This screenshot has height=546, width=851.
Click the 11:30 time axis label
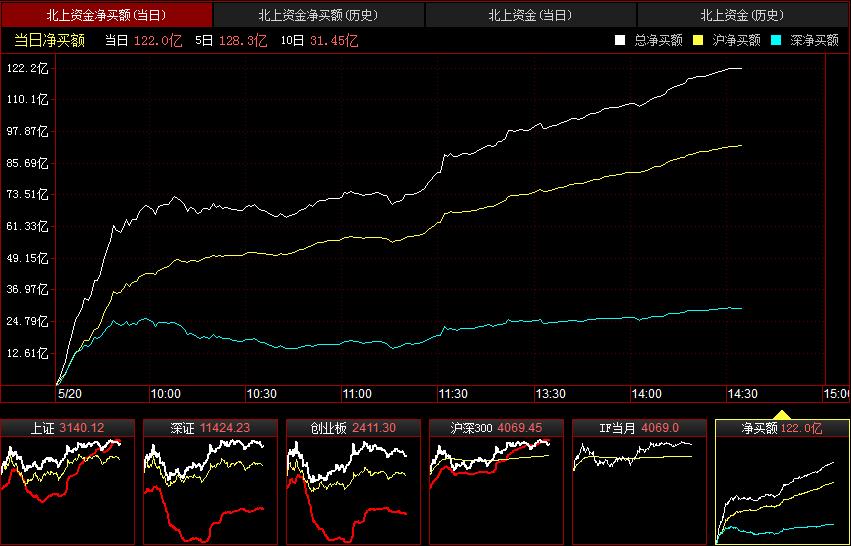[453, 394]
